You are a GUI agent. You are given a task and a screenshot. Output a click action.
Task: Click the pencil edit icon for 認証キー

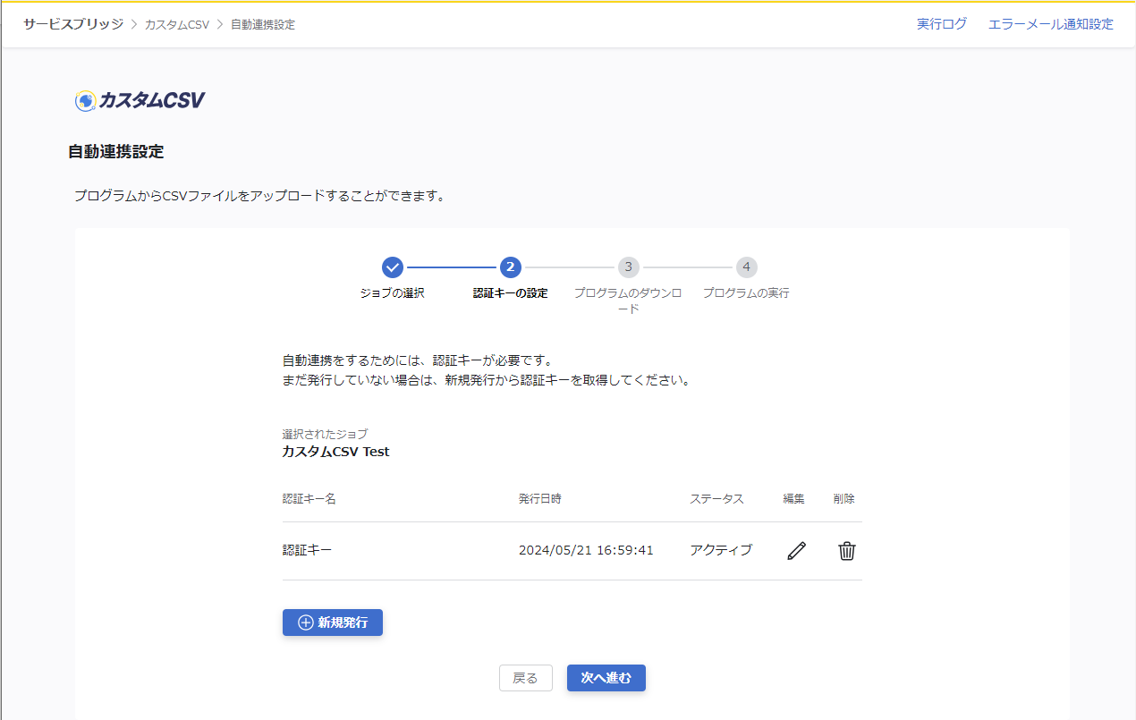pos(796,551)
